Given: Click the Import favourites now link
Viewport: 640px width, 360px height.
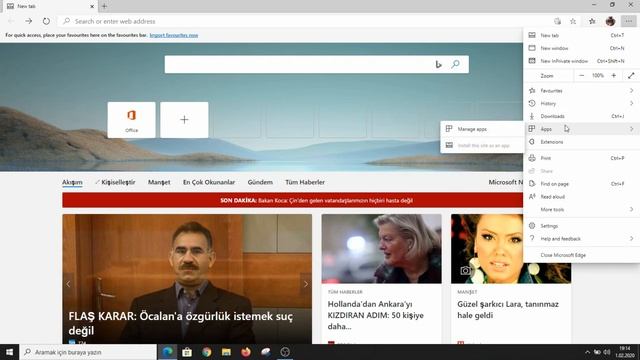Looking at the screenshot, I should (x=174, y=35).
